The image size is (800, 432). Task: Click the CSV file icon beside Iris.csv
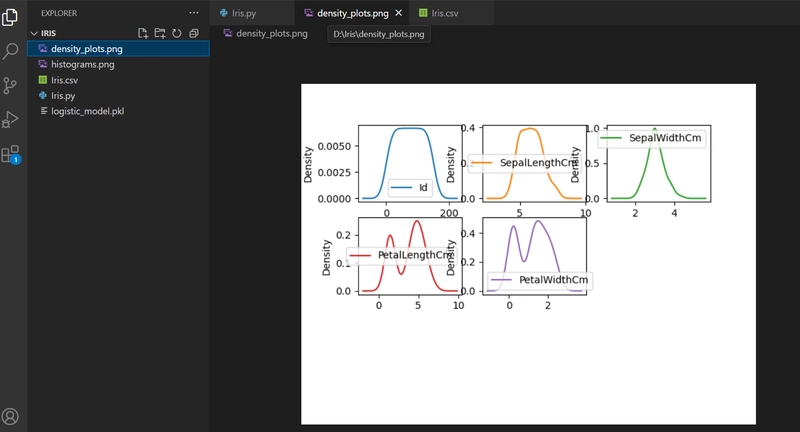point(43,80)
